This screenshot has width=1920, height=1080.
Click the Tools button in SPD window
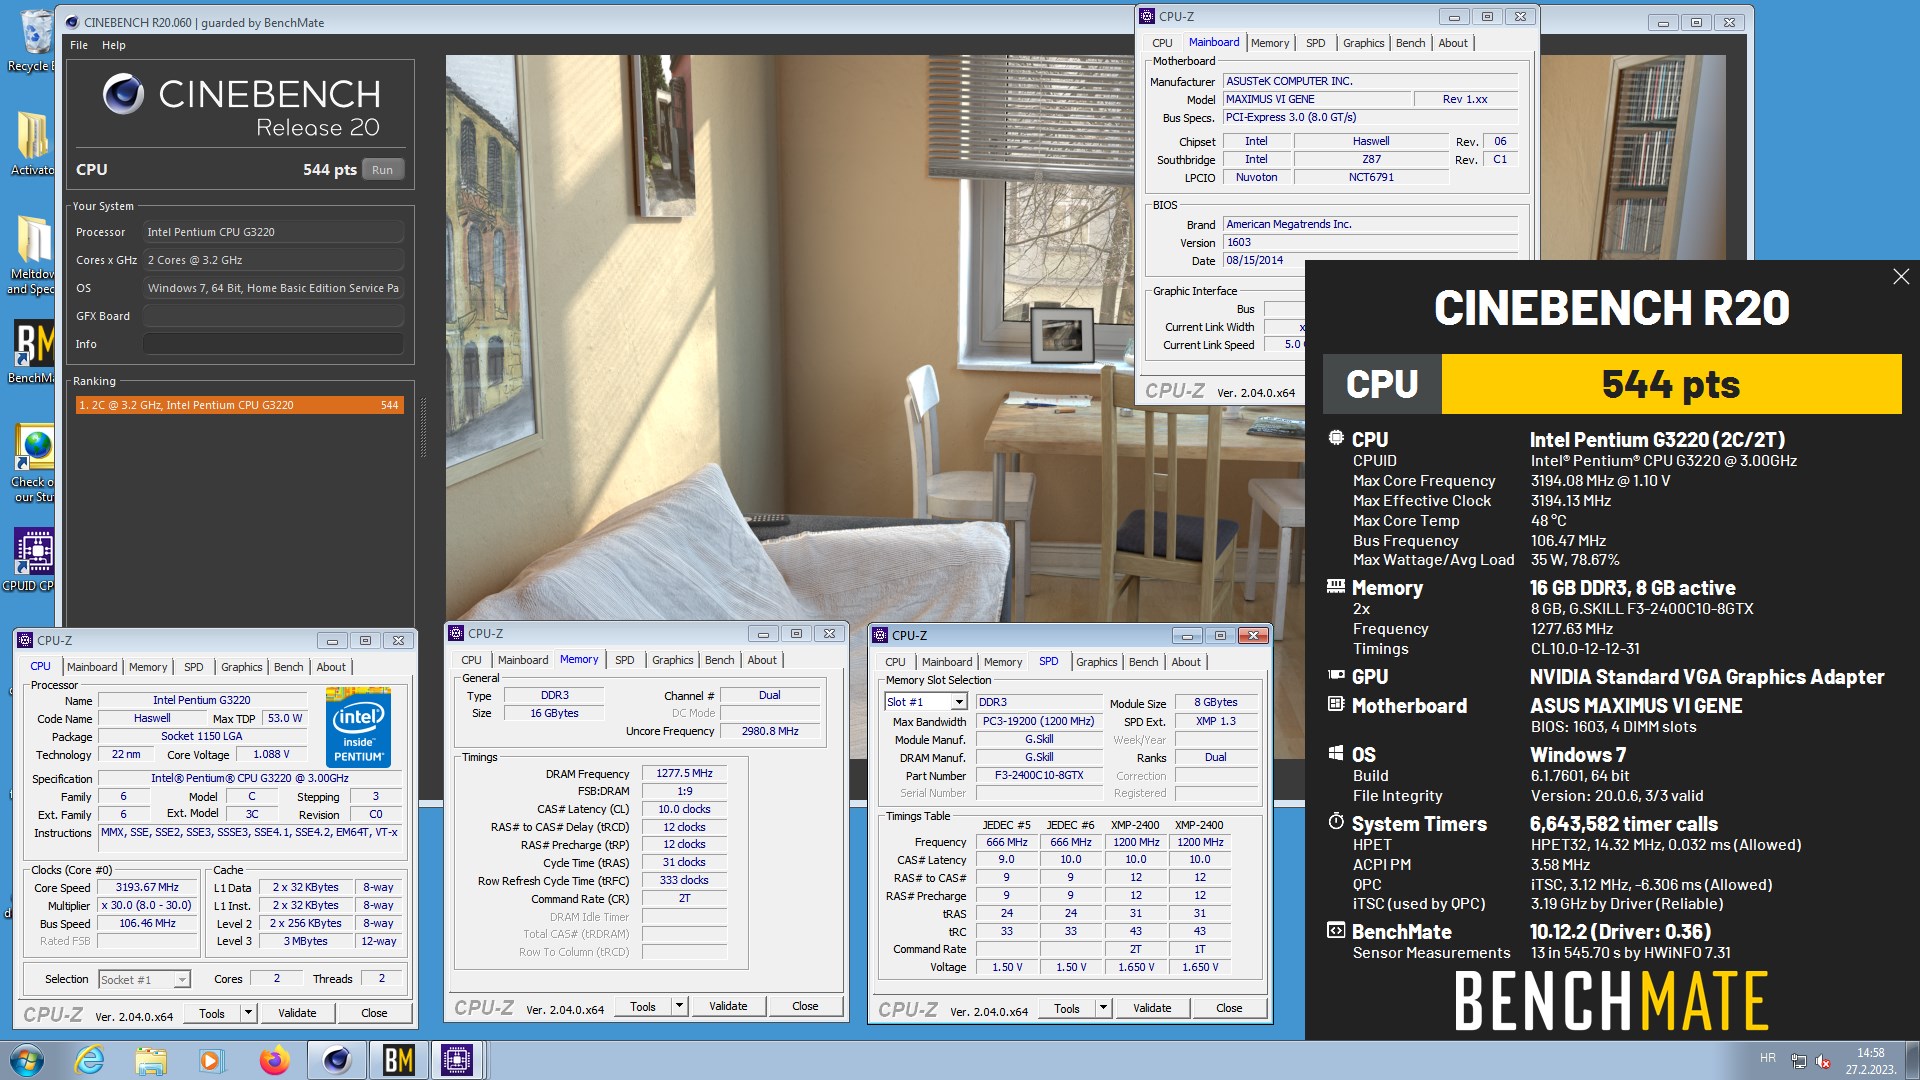point(1067,1008)
